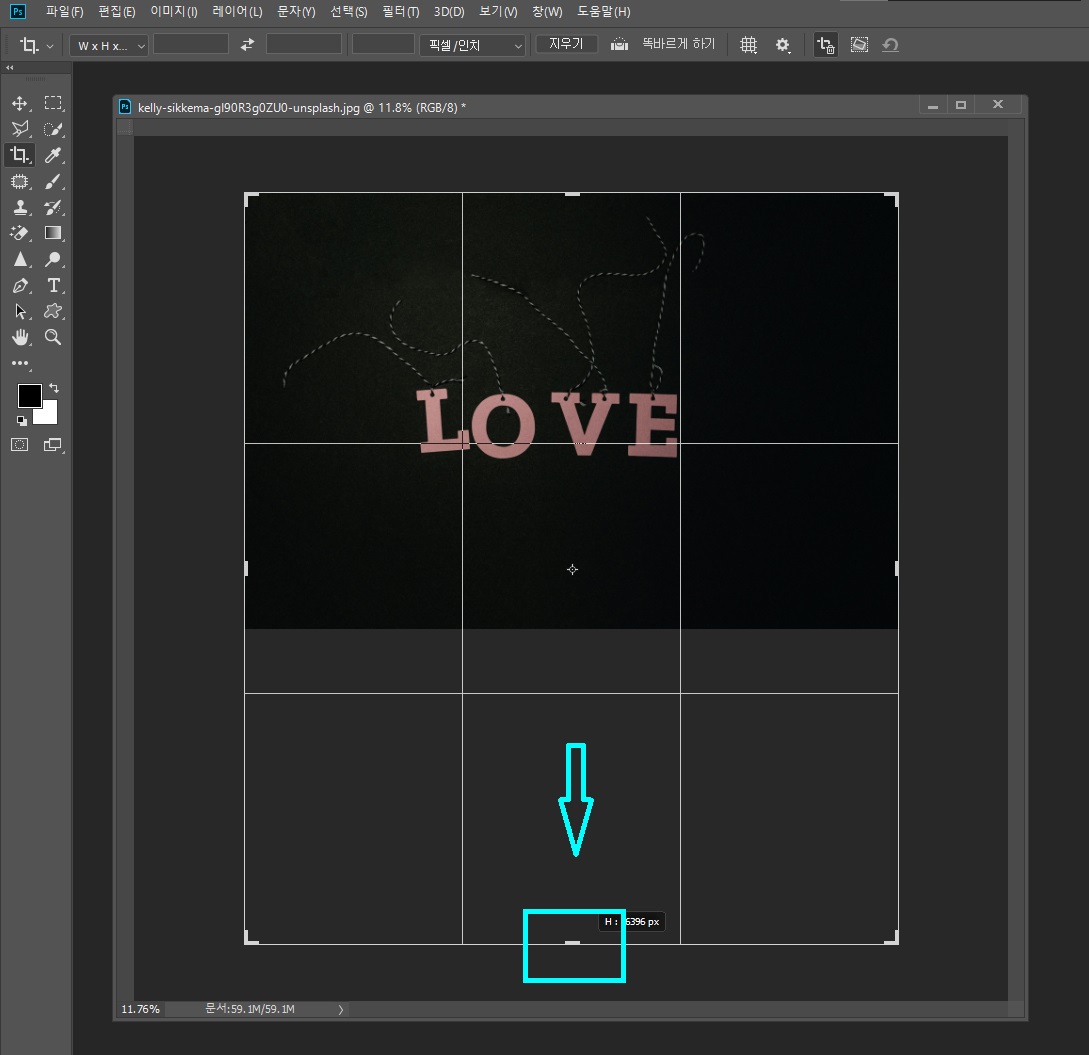Click the Straighten level icon
Screen dimensions: 1089x1055
click(x=619, y=44)
